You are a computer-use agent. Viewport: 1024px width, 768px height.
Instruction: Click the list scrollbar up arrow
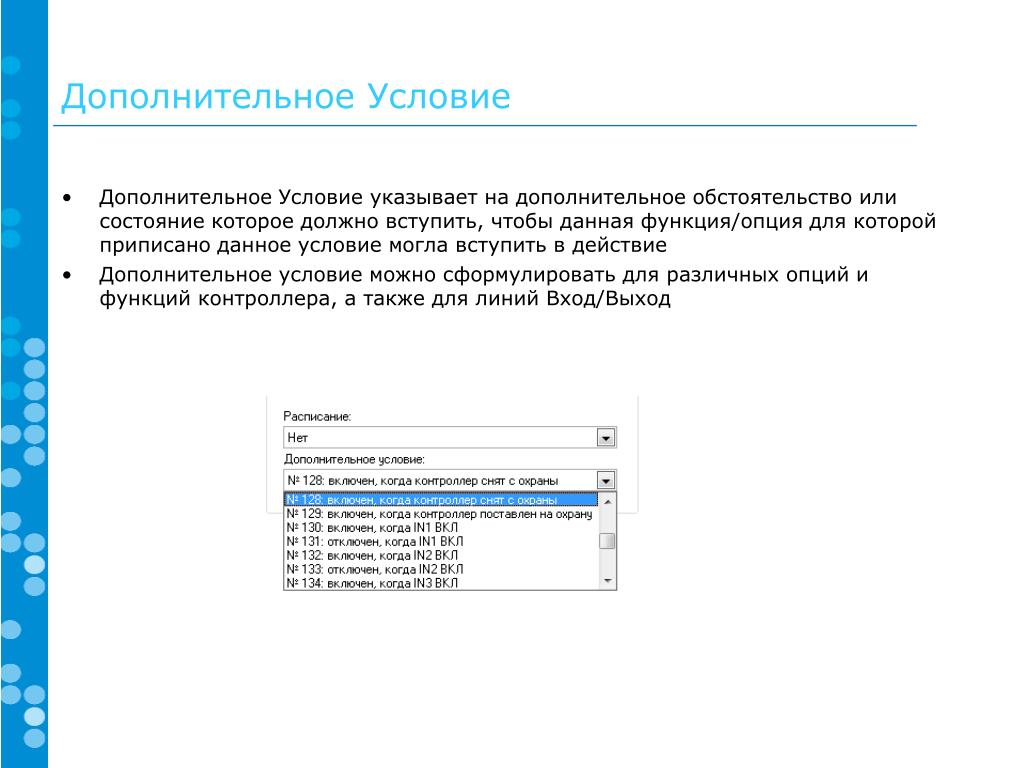pos(607,502)
